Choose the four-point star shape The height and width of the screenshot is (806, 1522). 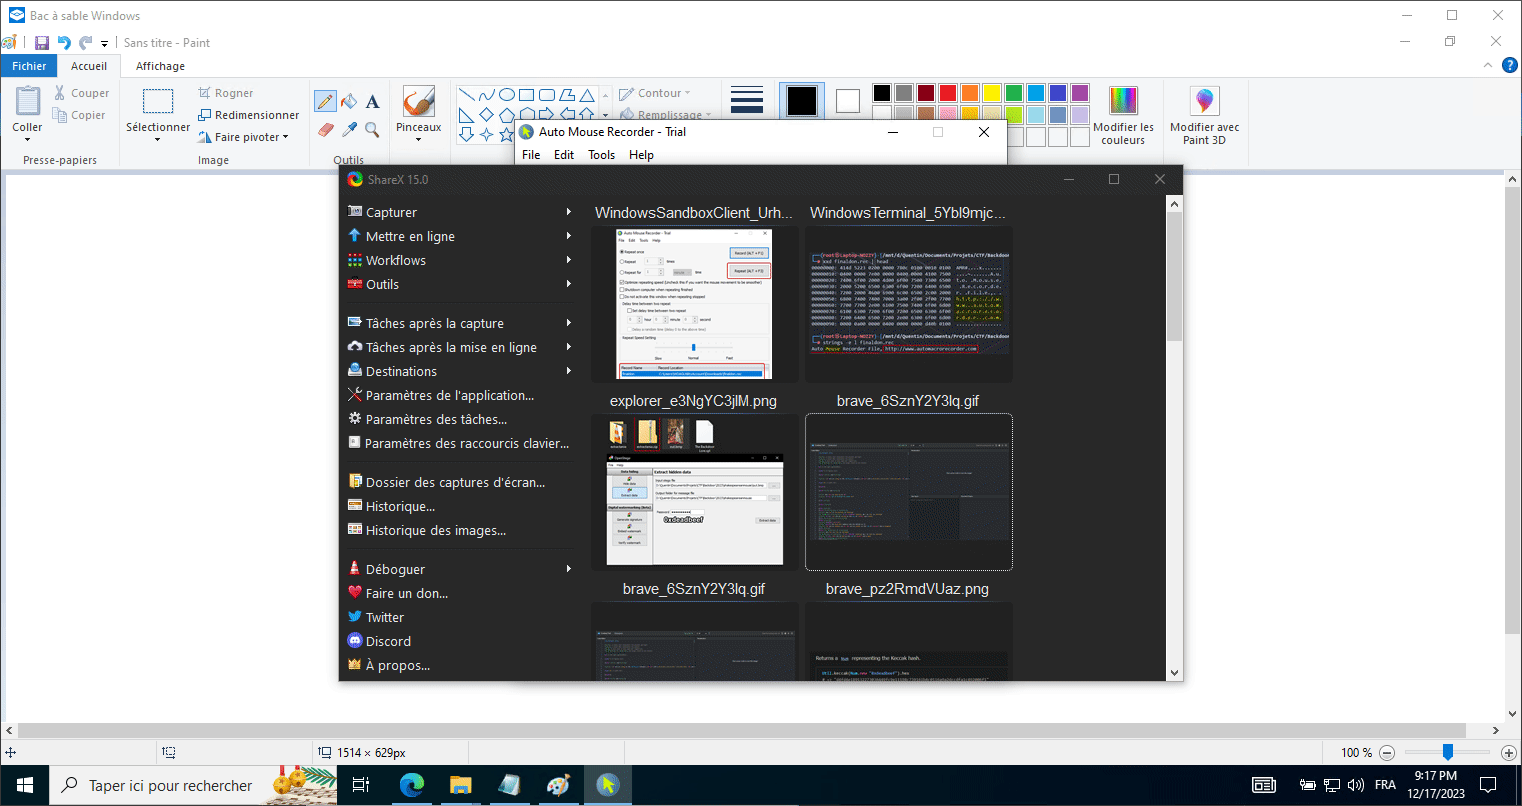pyautogui.click(x=487, y=134)
